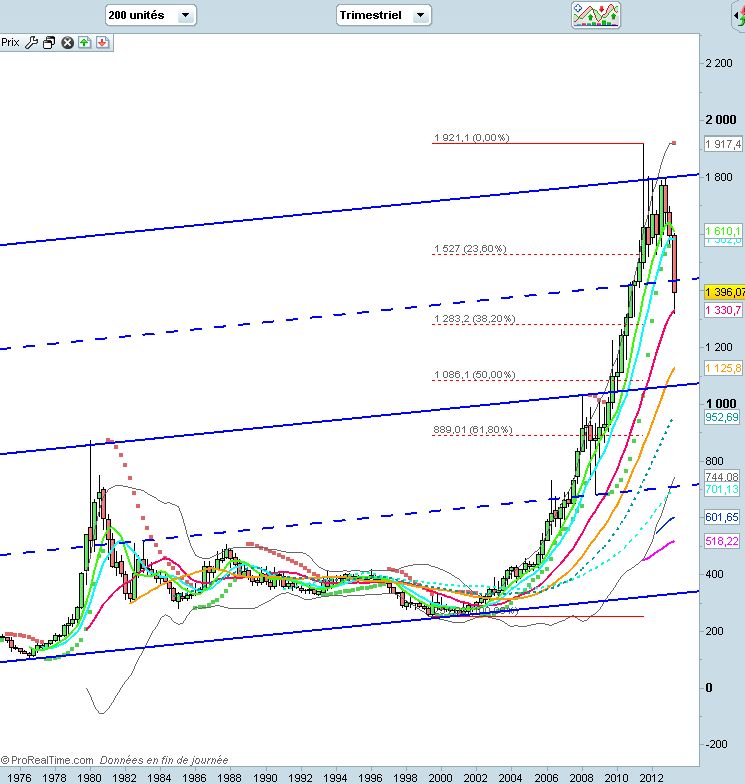Open the indicators chart icon

pos(596,14)
